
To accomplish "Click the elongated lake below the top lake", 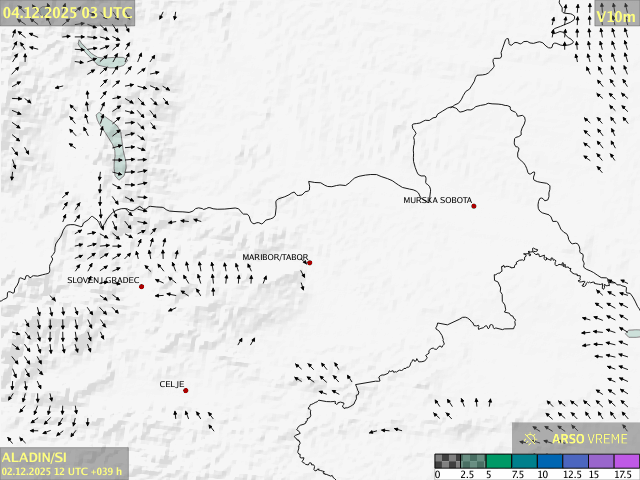I will 113,145.
